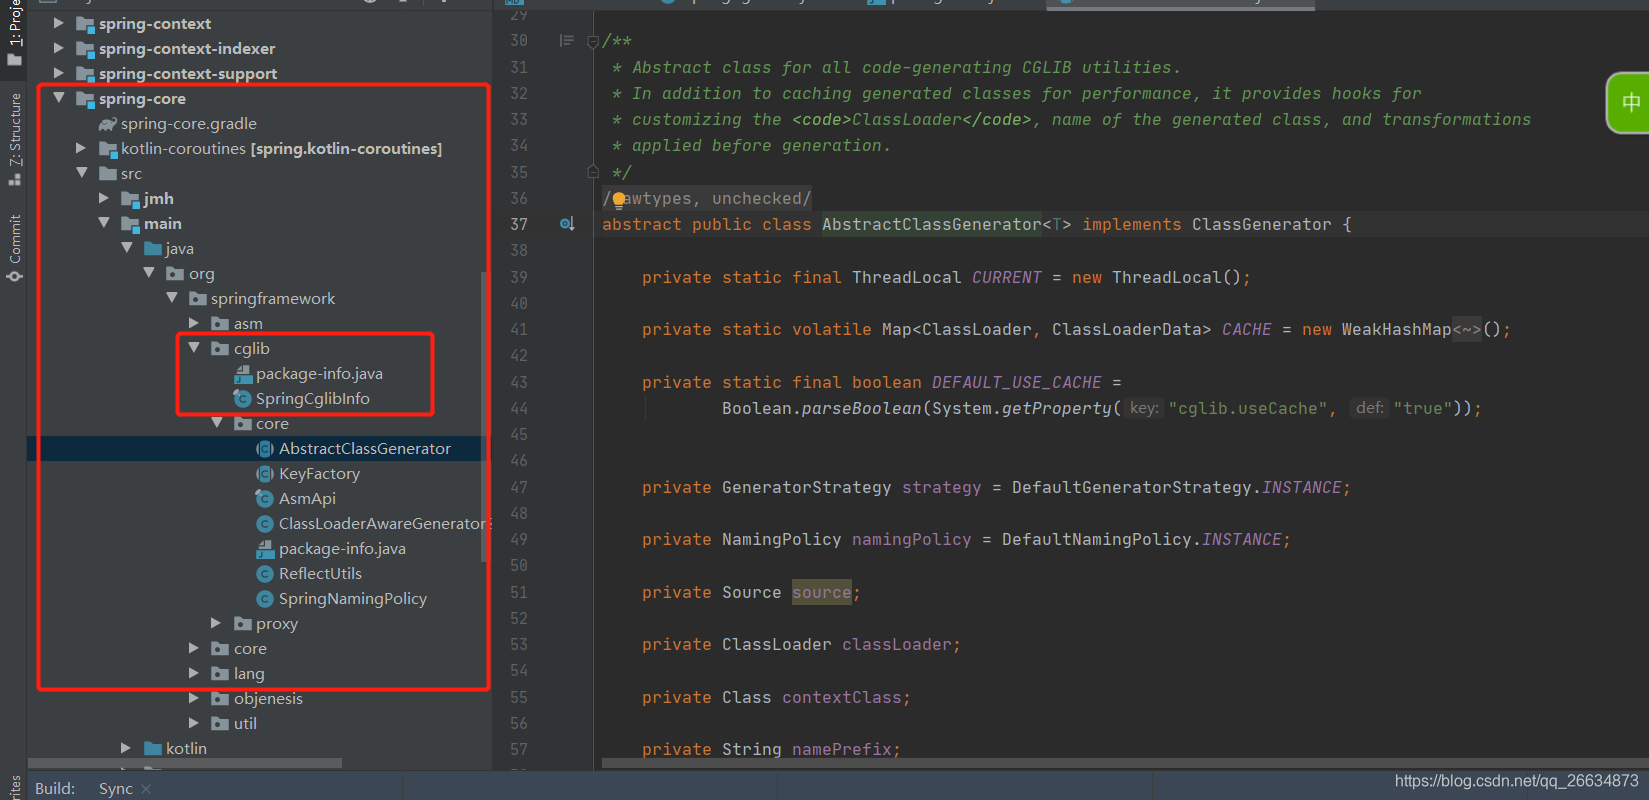The width and height of the screenshot is (1649, 800).
Task: Click the CURRENT constant in editor
Action: click(1007, 277)
